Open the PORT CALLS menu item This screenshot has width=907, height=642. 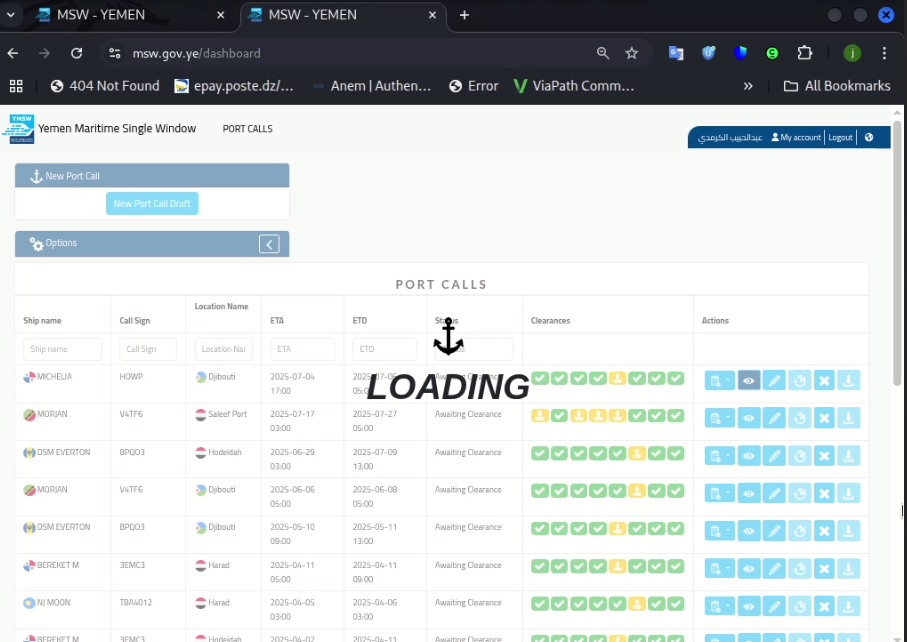(x=247, y=129)
